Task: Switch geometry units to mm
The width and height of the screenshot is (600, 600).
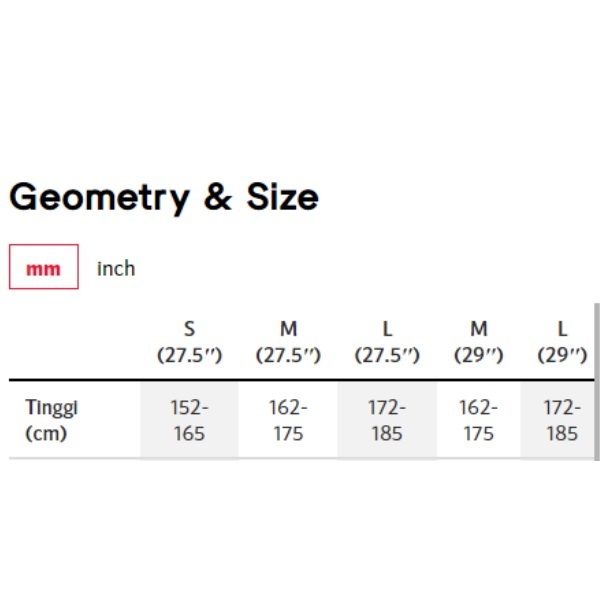Action: pyautogui.click(x=43, y=268)
